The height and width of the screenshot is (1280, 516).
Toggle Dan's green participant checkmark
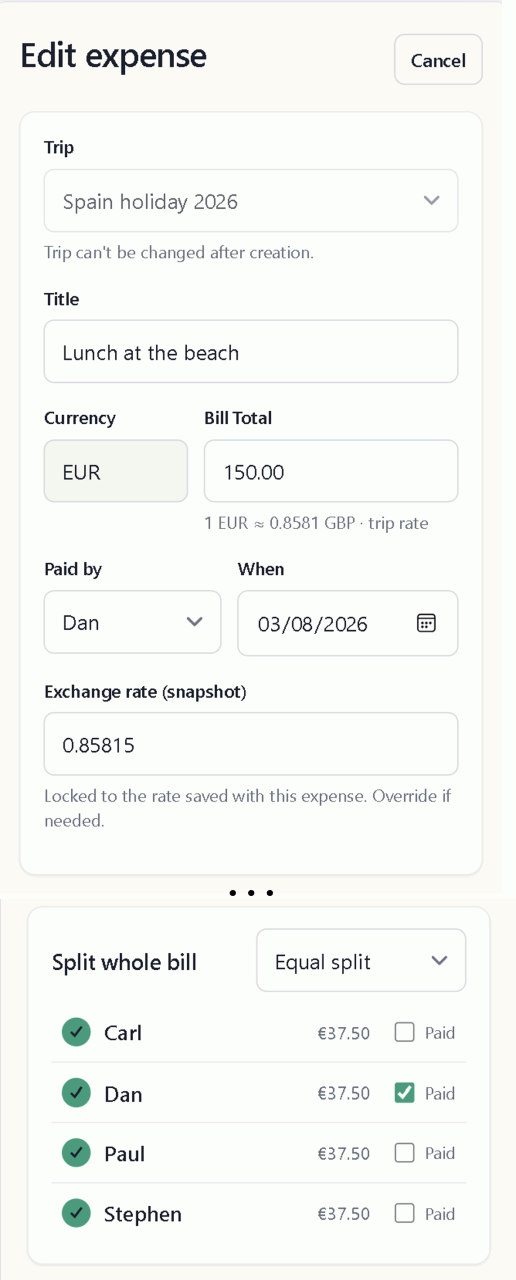click(x=76, y=1093)
